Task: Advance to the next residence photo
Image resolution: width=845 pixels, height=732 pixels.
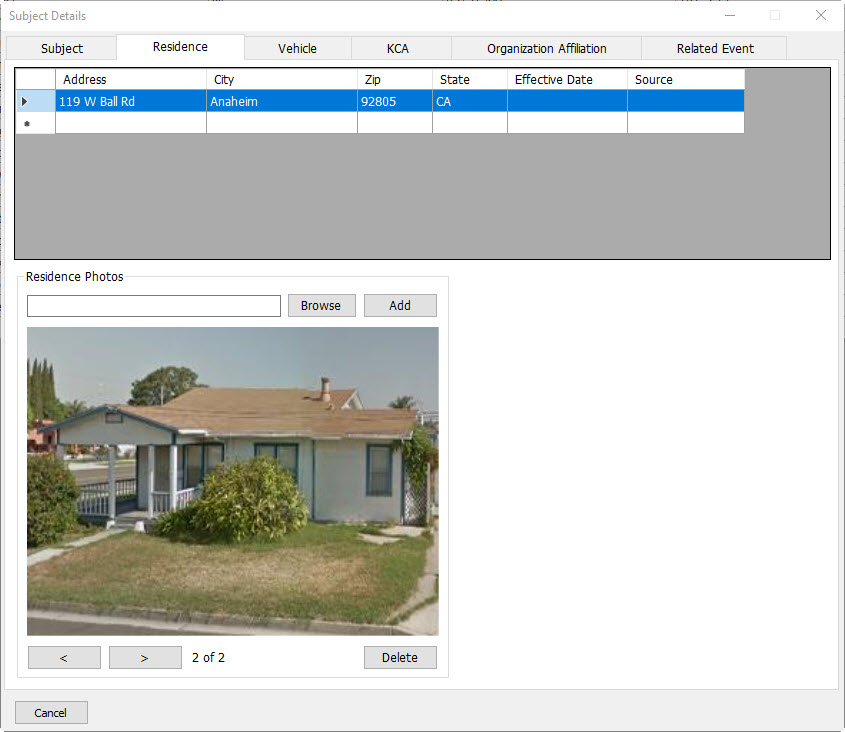Action: (x=145, y=657)
